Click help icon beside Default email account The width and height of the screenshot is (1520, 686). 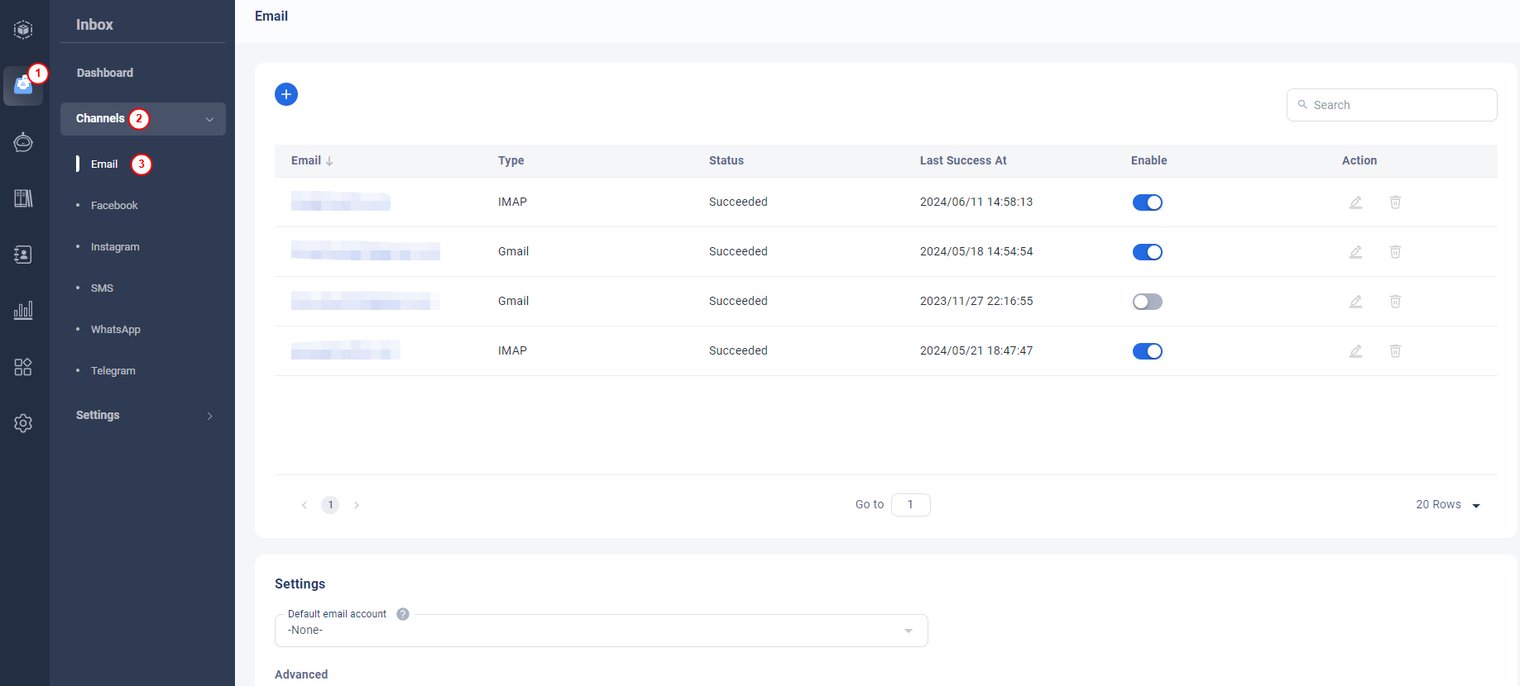point(403,614)
